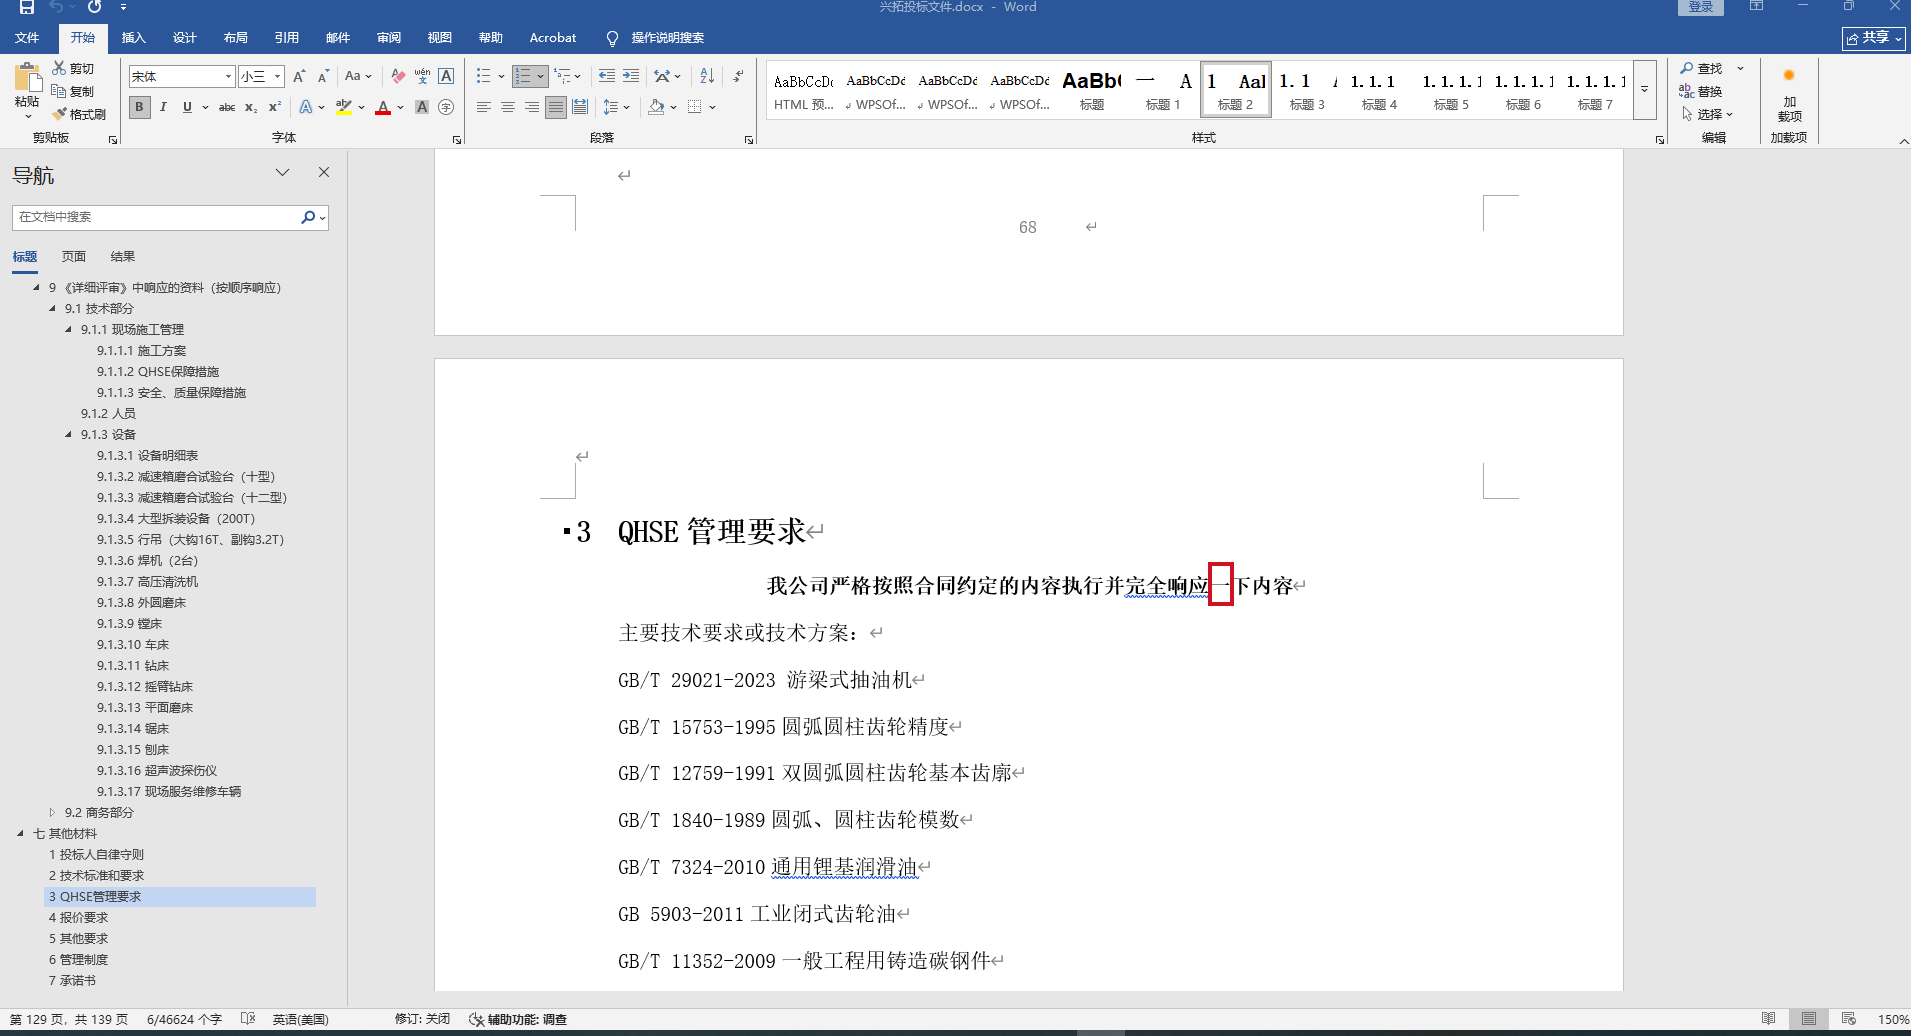This screenshot has width=1911, height=1036.
Task: Toggle strikethrough formatting
Action: 227,107
